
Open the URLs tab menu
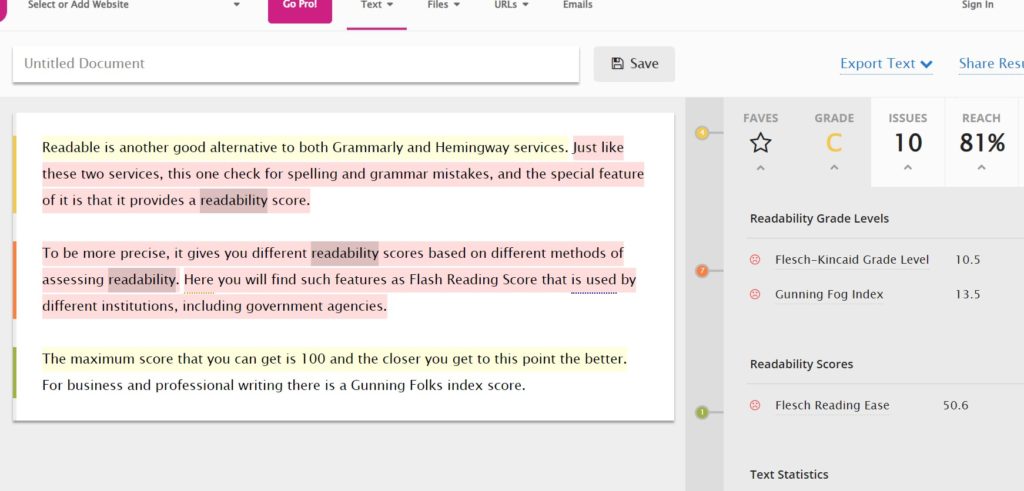coord(511,5)
